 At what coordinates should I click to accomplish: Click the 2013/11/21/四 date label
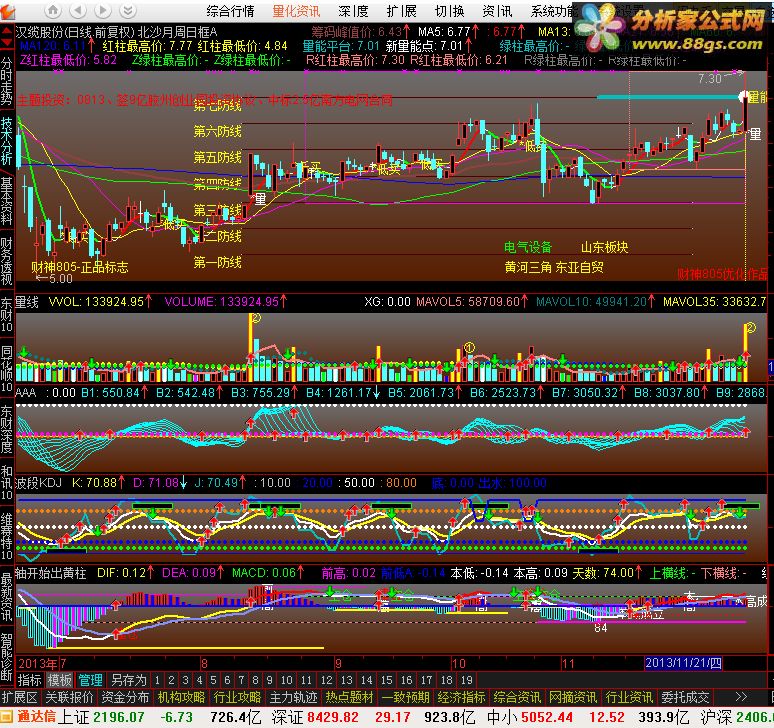[x=683, y=663]
